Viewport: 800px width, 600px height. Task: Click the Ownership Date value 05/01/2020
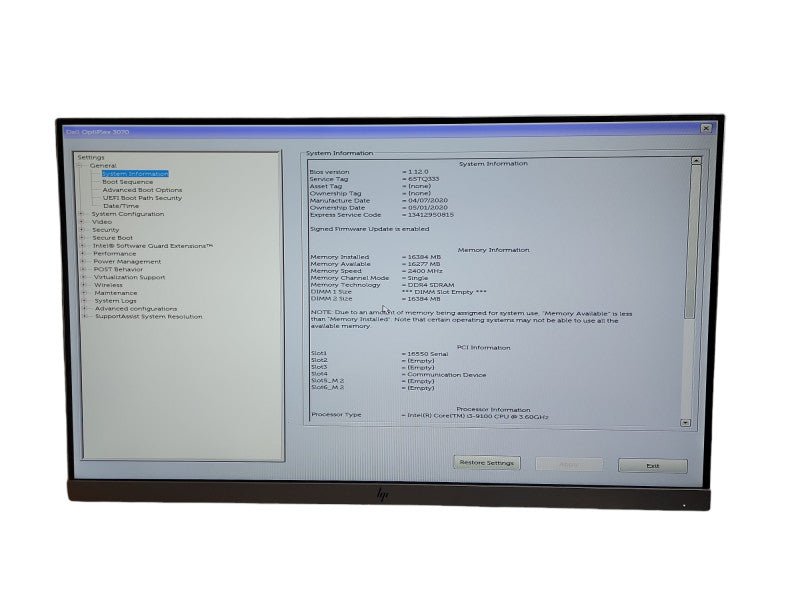pos(428,208)
